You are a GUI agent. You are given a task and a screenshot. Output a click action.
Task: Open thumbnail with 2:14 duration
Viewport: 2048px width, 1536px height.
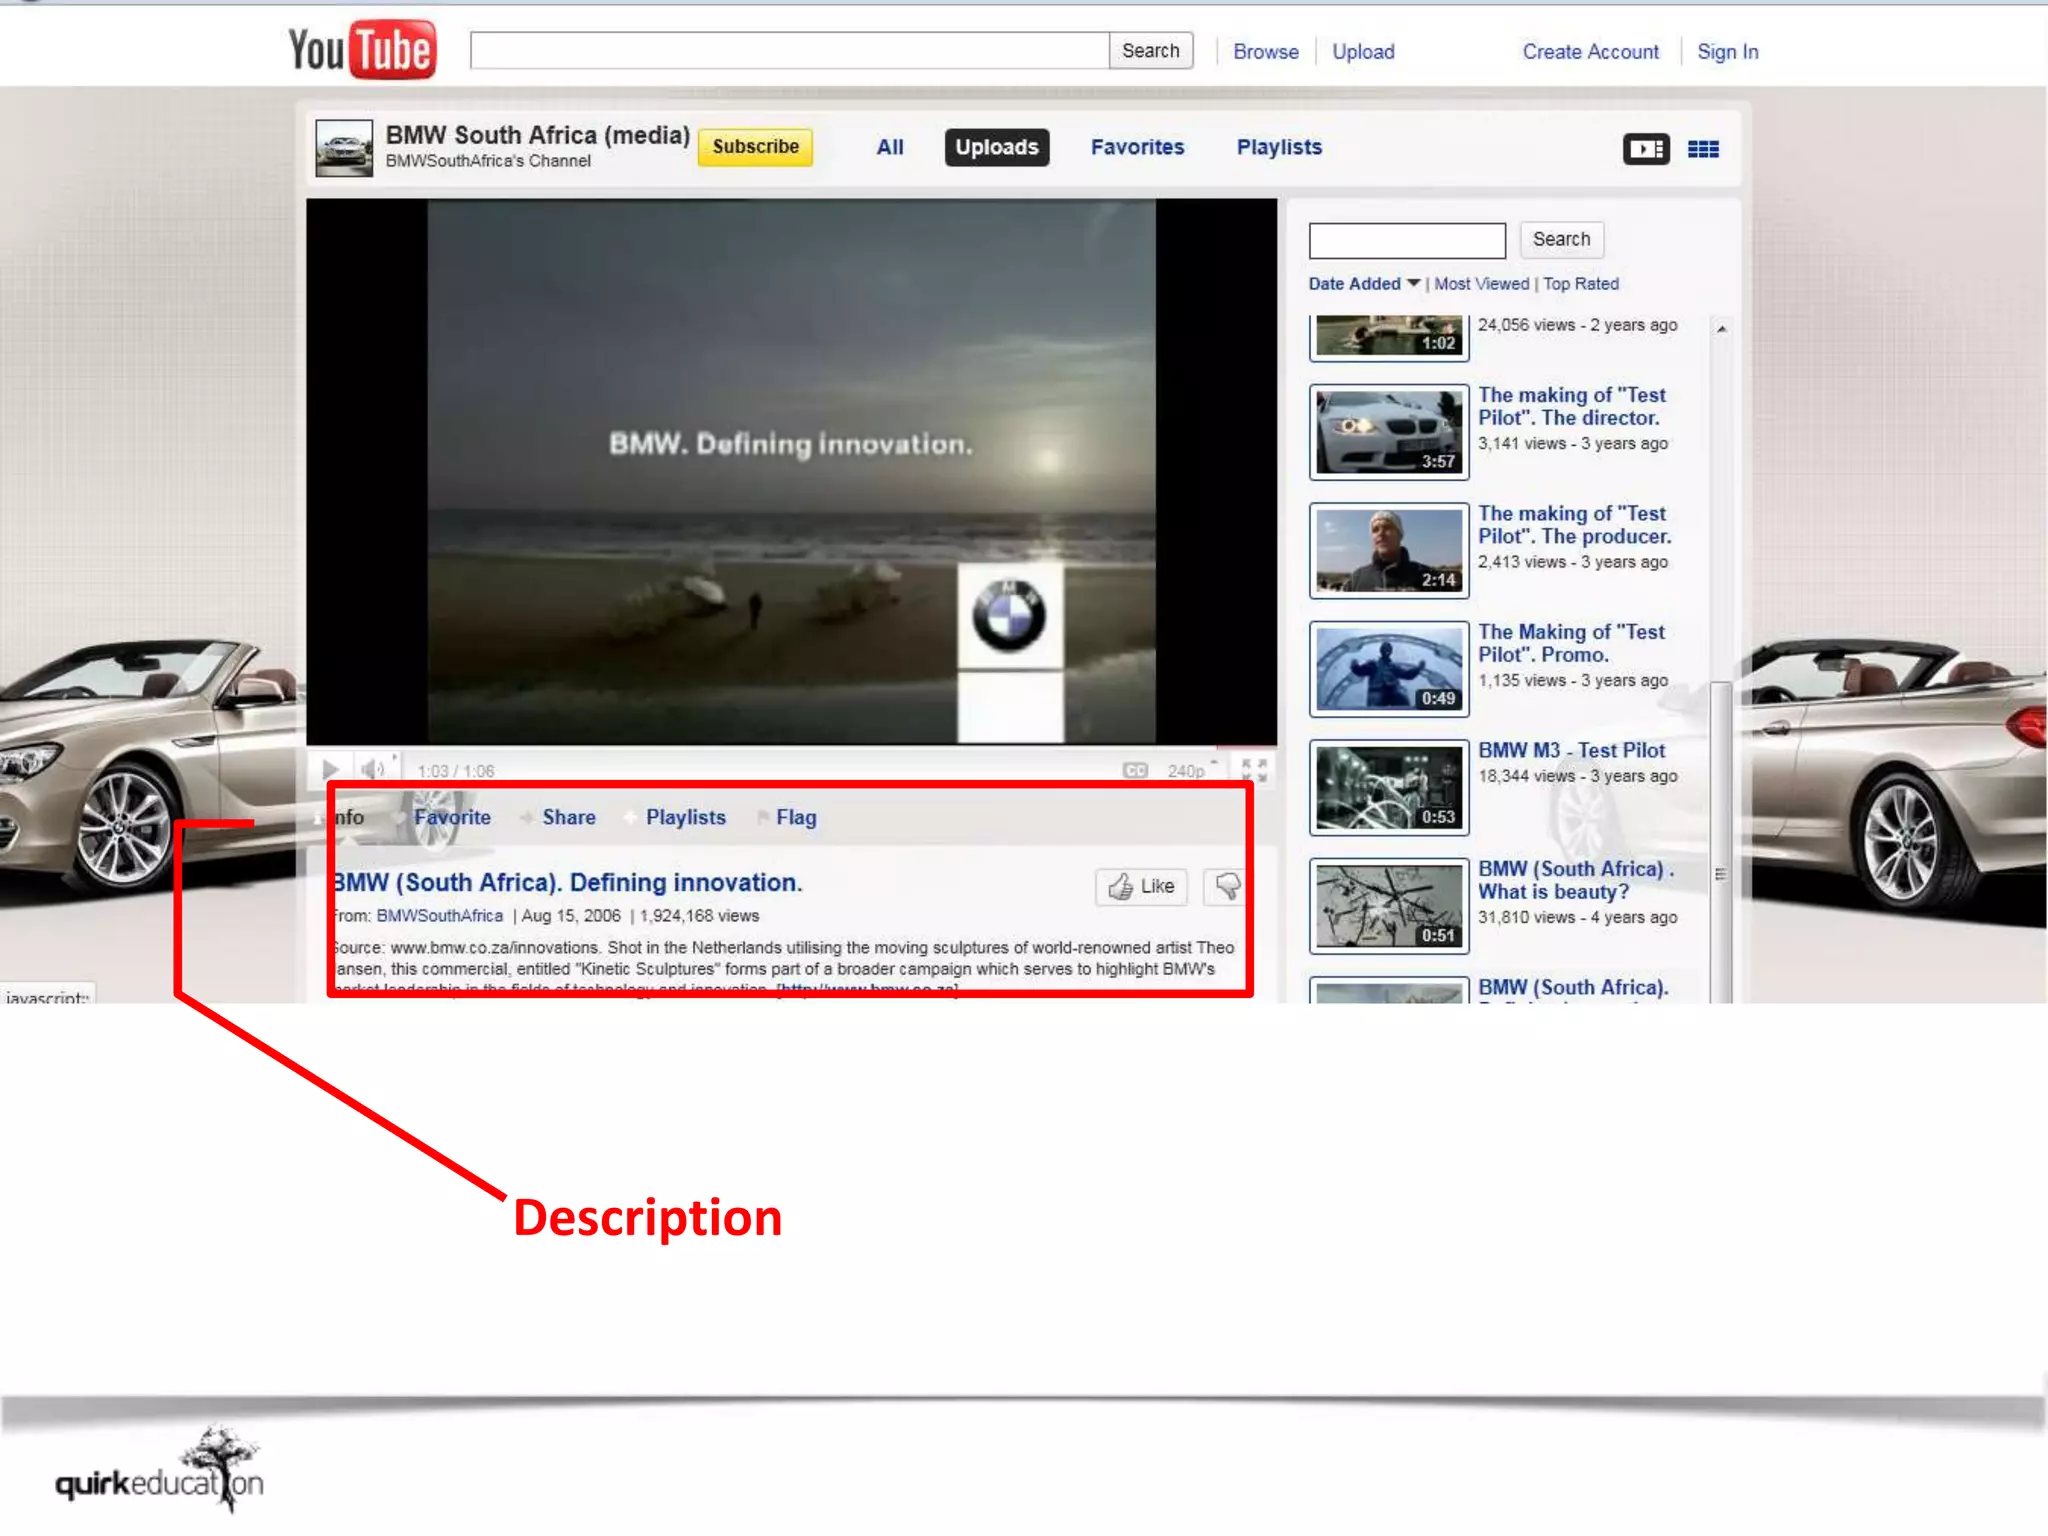[x=1389, y=550]
